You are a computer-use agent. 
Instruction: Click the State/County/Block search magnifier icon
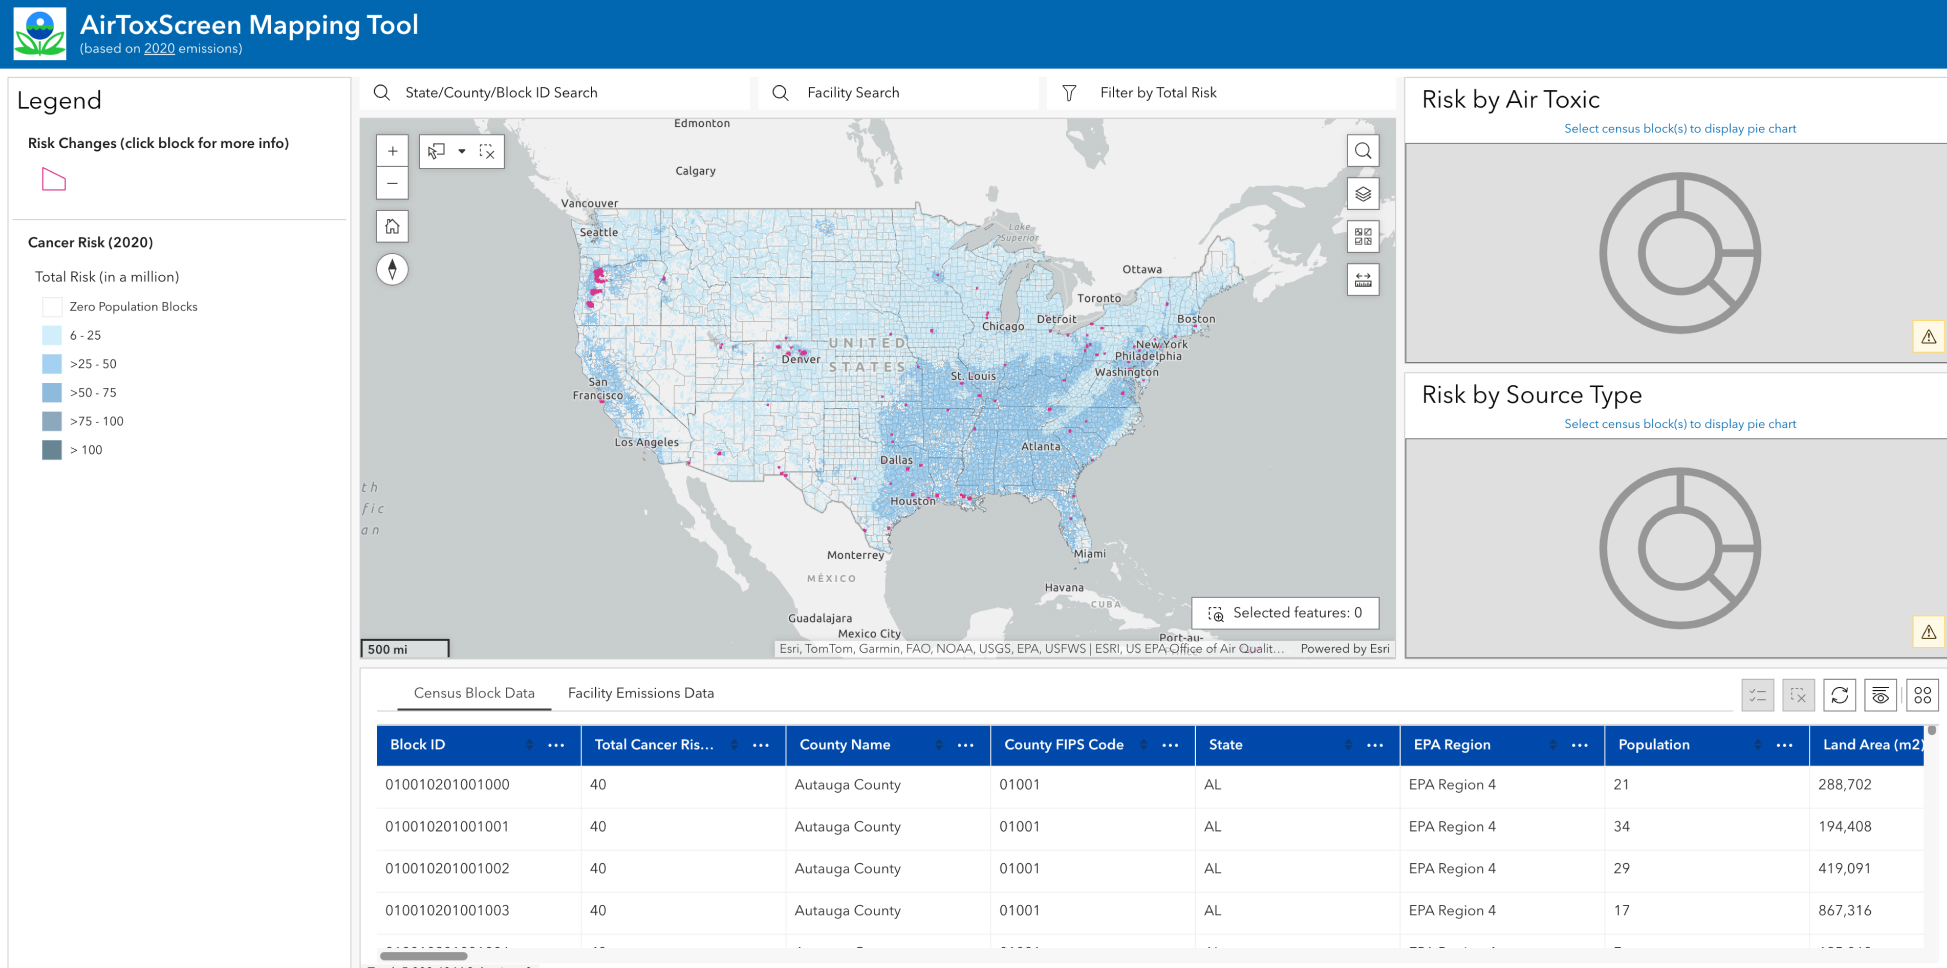tap(381, 93)
